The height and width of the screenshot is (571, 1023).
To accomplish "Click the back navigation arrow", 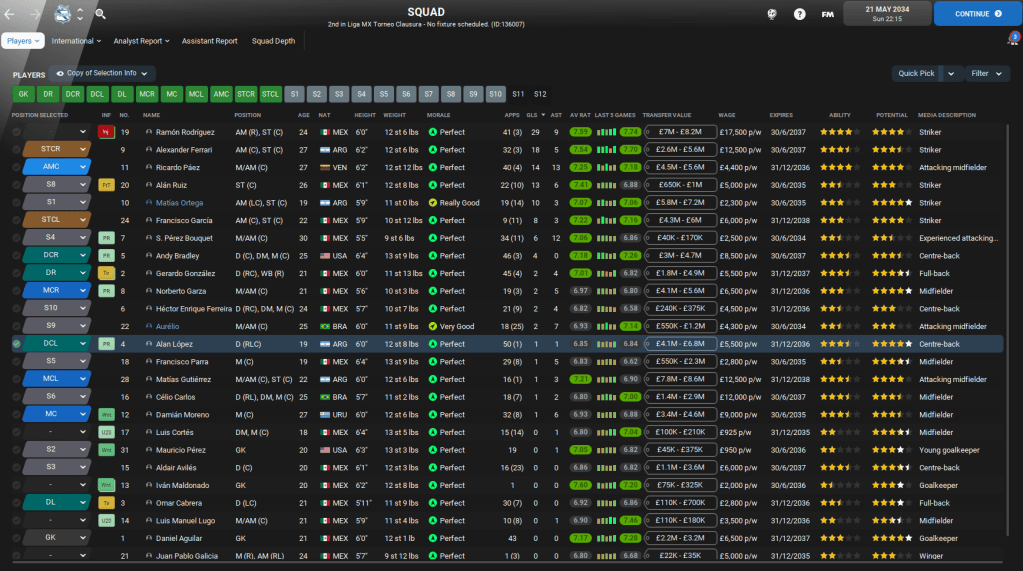I will [10, 14].
